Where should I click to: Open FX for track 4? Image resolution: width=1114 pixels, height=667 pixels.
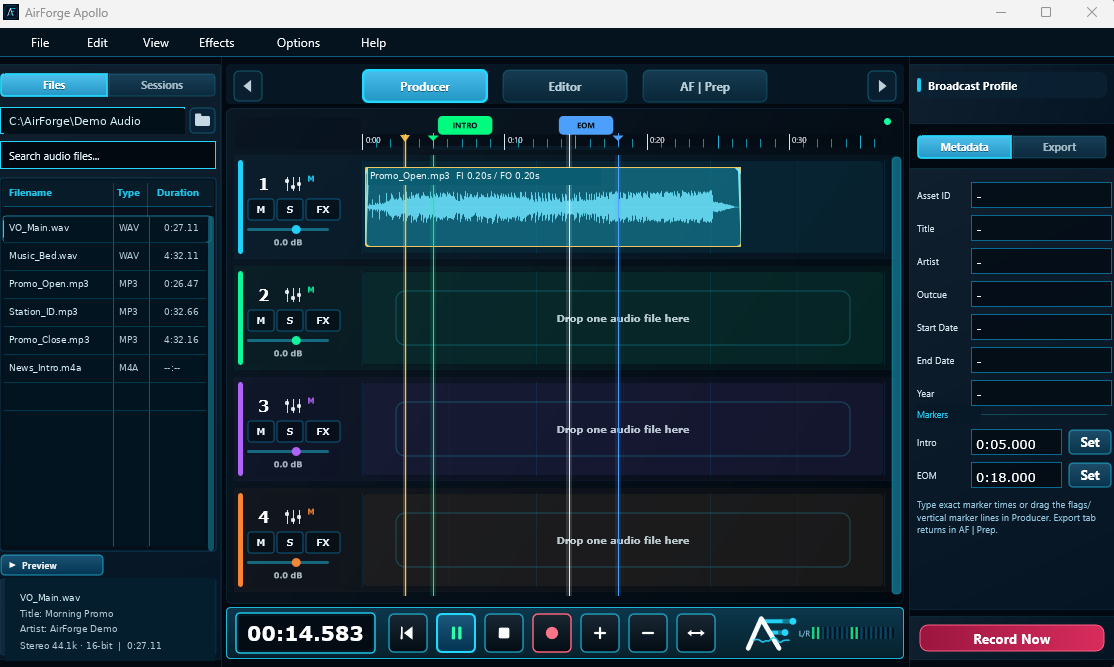(323, 542)
